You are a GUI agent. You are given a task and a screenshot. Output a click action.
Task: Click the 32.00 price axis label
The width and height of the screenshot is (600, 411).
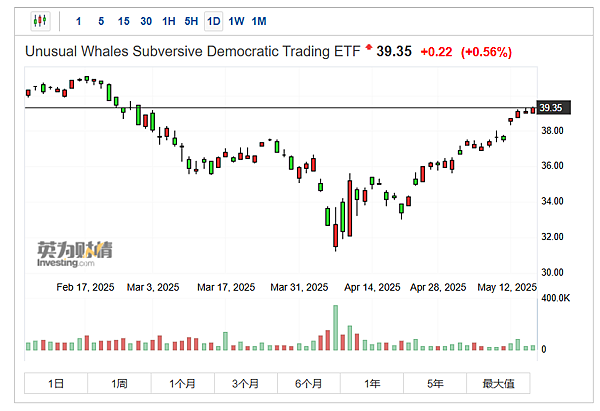[x=552, y=236]
